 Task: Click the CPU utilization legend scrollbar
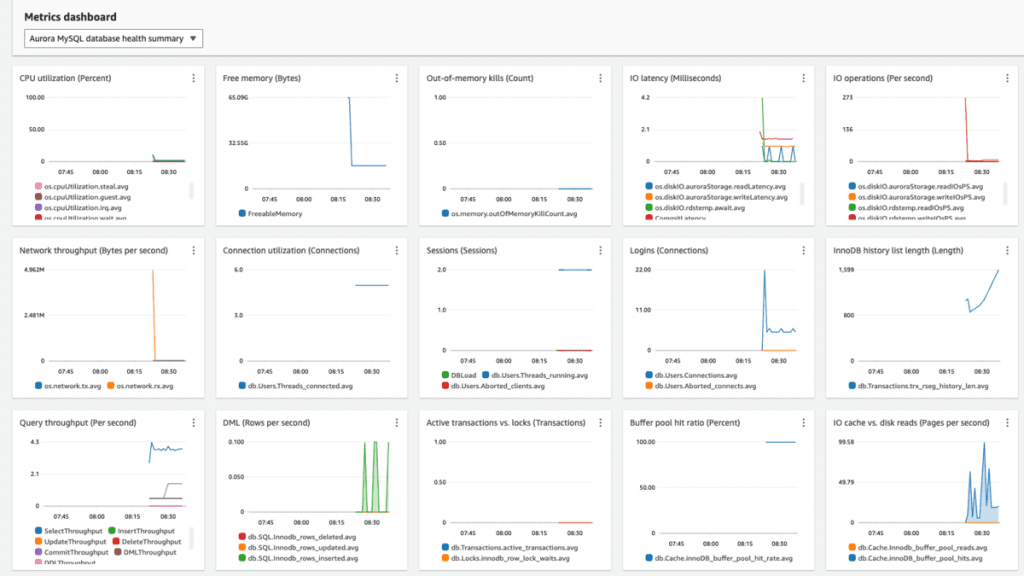click(191, 190)
